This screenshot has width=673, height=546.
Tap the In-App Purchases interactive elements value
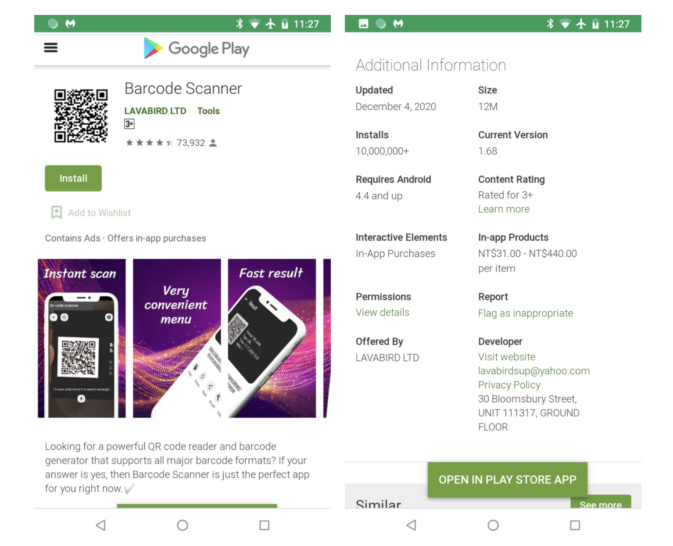click(x=395, y=254)
